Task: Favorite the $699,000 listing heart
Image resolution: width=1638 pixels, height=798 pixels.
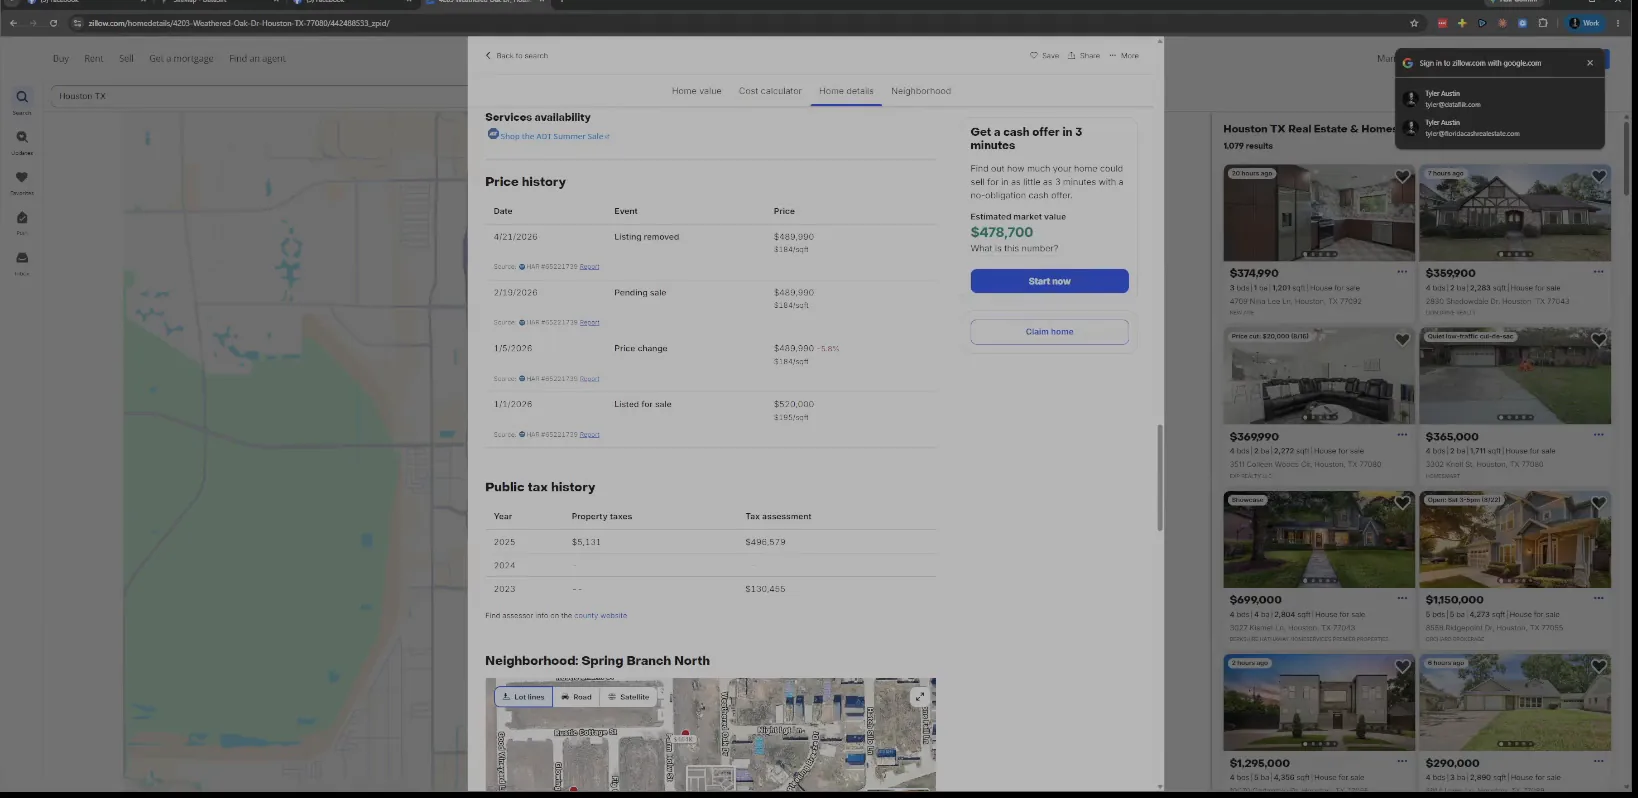Action: click(1402, 503)
